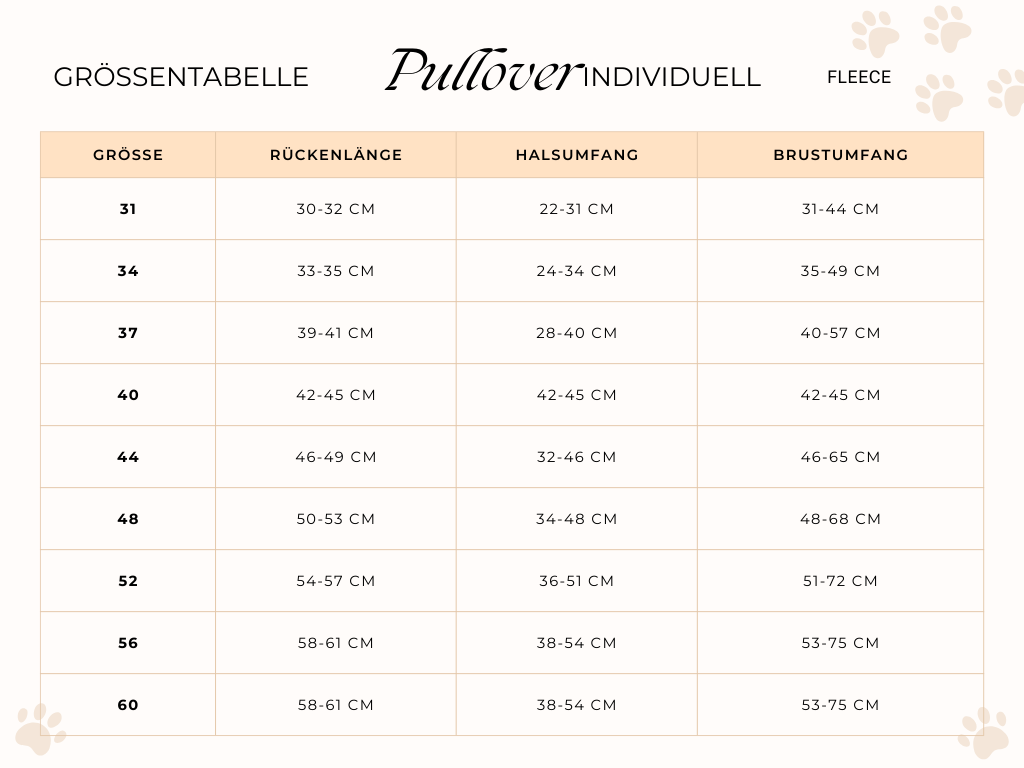Select the BRUSTUMFANG column header
1024x768 pixels.
click(840, 155)
